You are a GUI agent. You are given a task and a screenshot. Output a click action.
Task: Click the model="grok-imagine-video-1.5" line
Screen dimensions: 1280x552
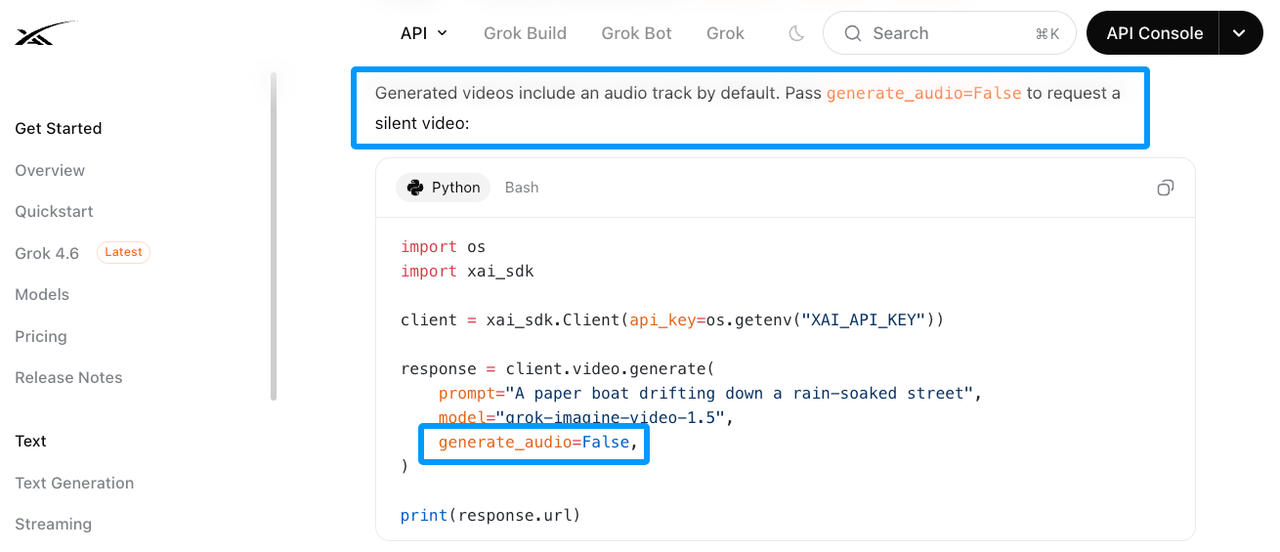click(x=586, y=418)
